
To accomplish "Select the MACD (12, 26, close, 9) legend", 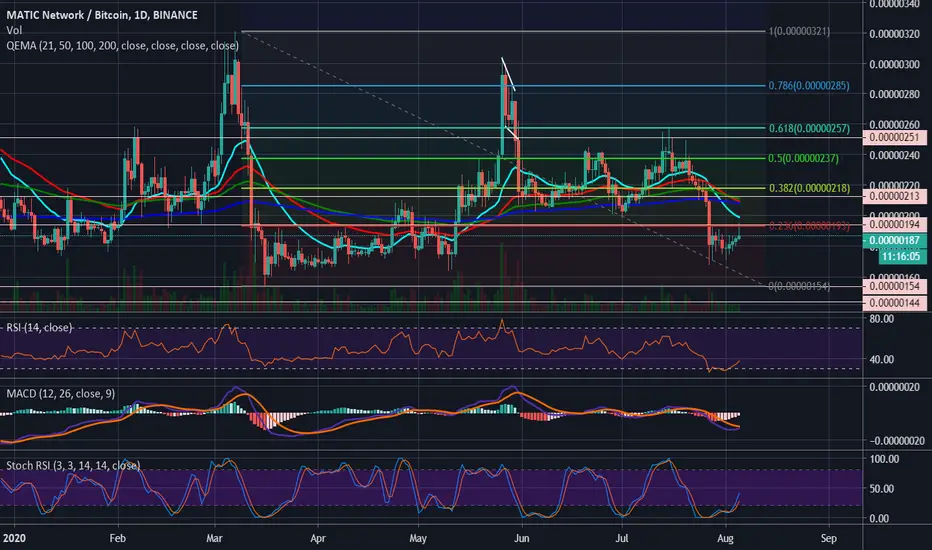I will [61, 394].
